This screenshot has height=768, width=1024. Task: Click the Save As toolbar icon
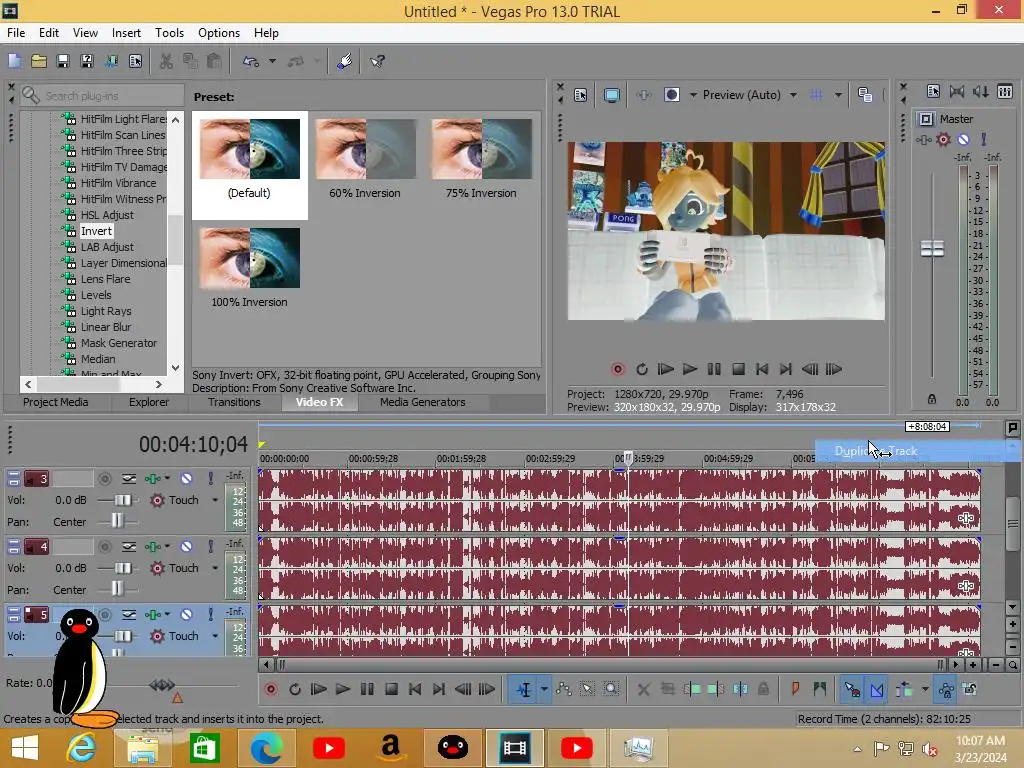point(87,61)
